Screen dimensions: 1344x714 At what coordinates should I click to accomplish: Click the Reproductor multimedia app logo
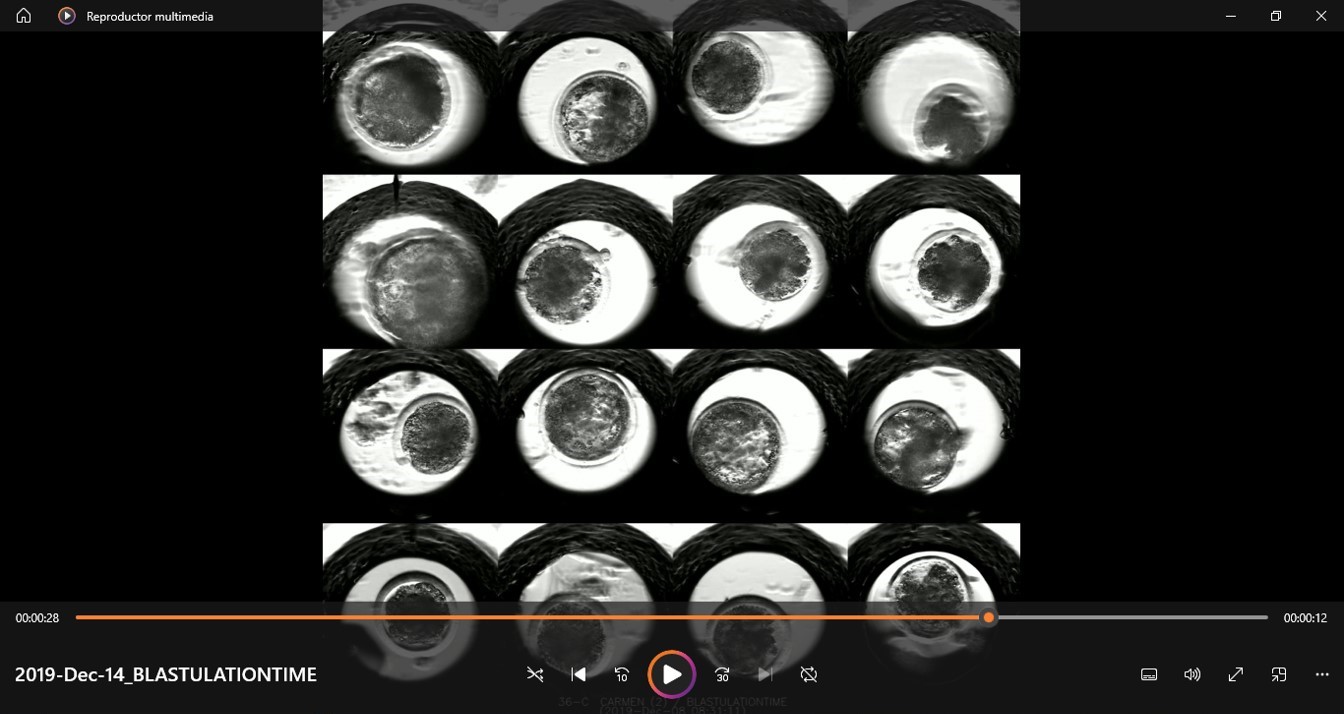click(67, 16)
